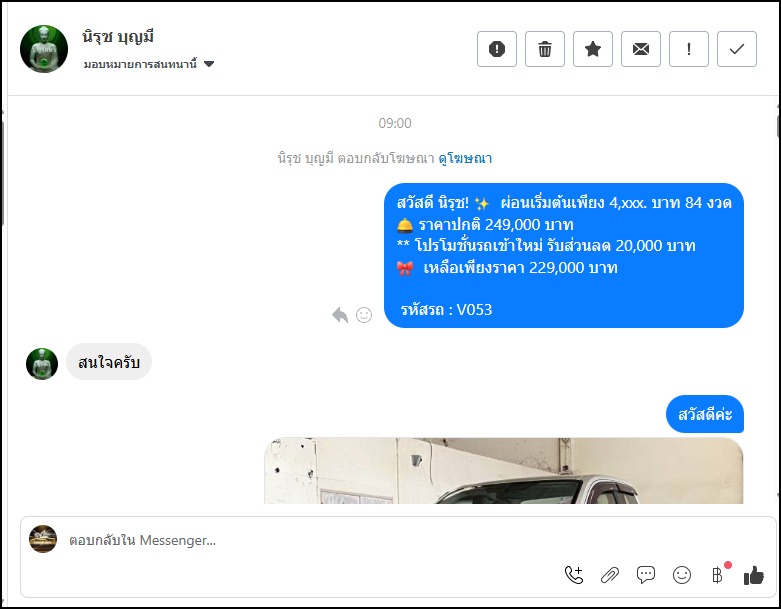
Task: Open saved replies speech-bubble icon
Action: [646, 575]
